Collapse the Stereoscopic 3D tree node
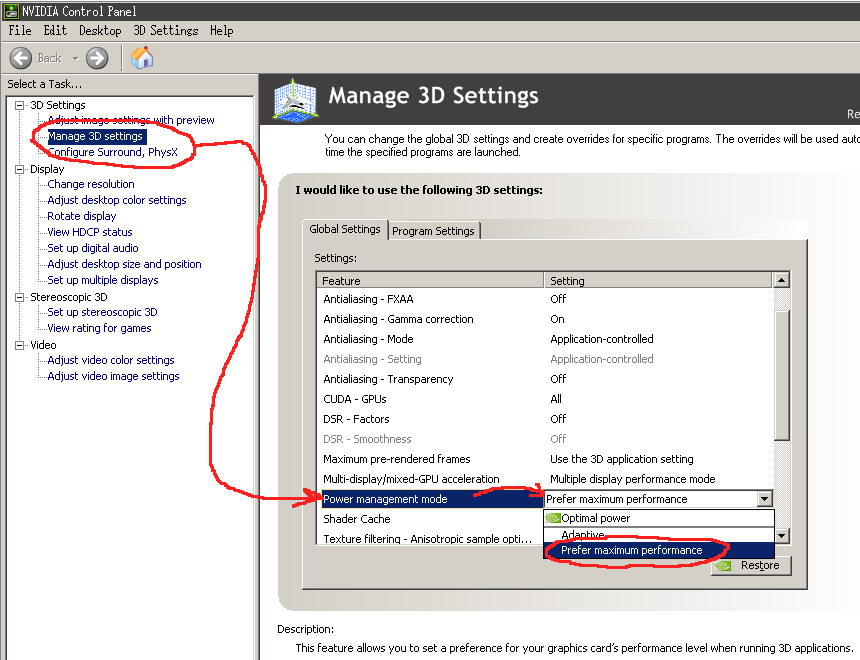Screen dimensions: 860x660 [x=20, y=297]
